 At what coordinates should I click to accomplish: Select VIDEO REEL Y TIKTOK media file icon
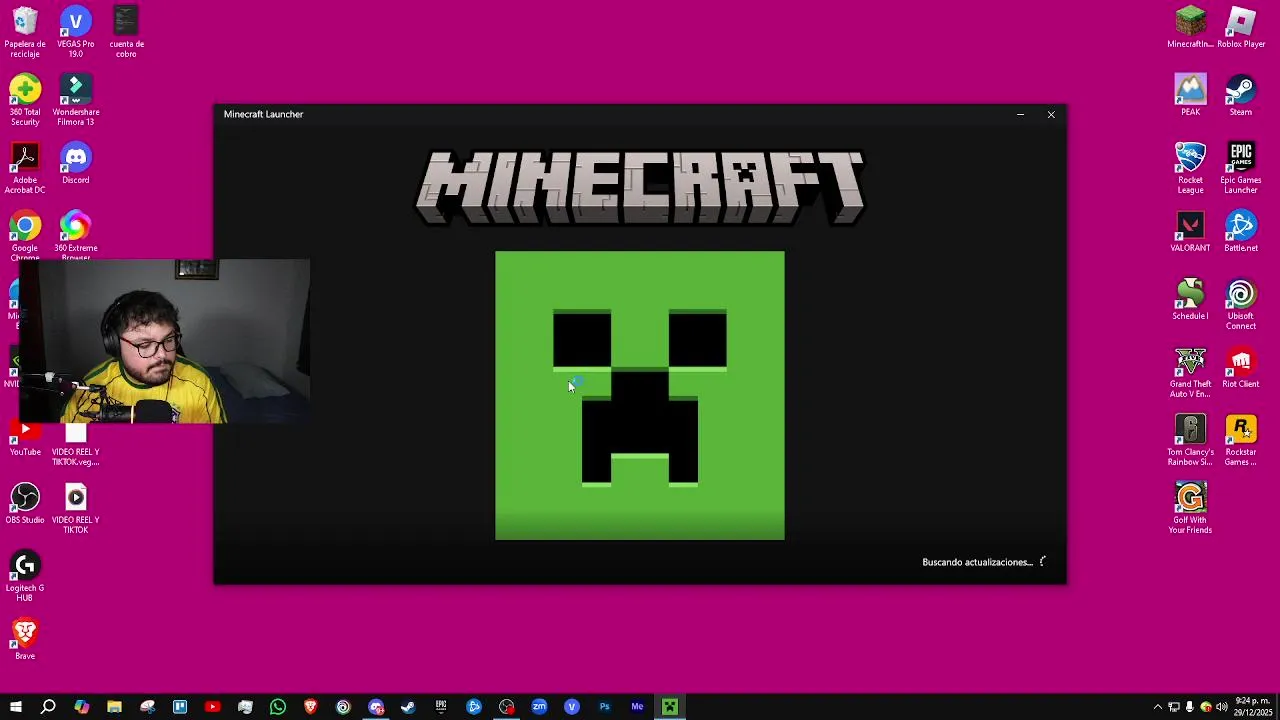(76, 508)
